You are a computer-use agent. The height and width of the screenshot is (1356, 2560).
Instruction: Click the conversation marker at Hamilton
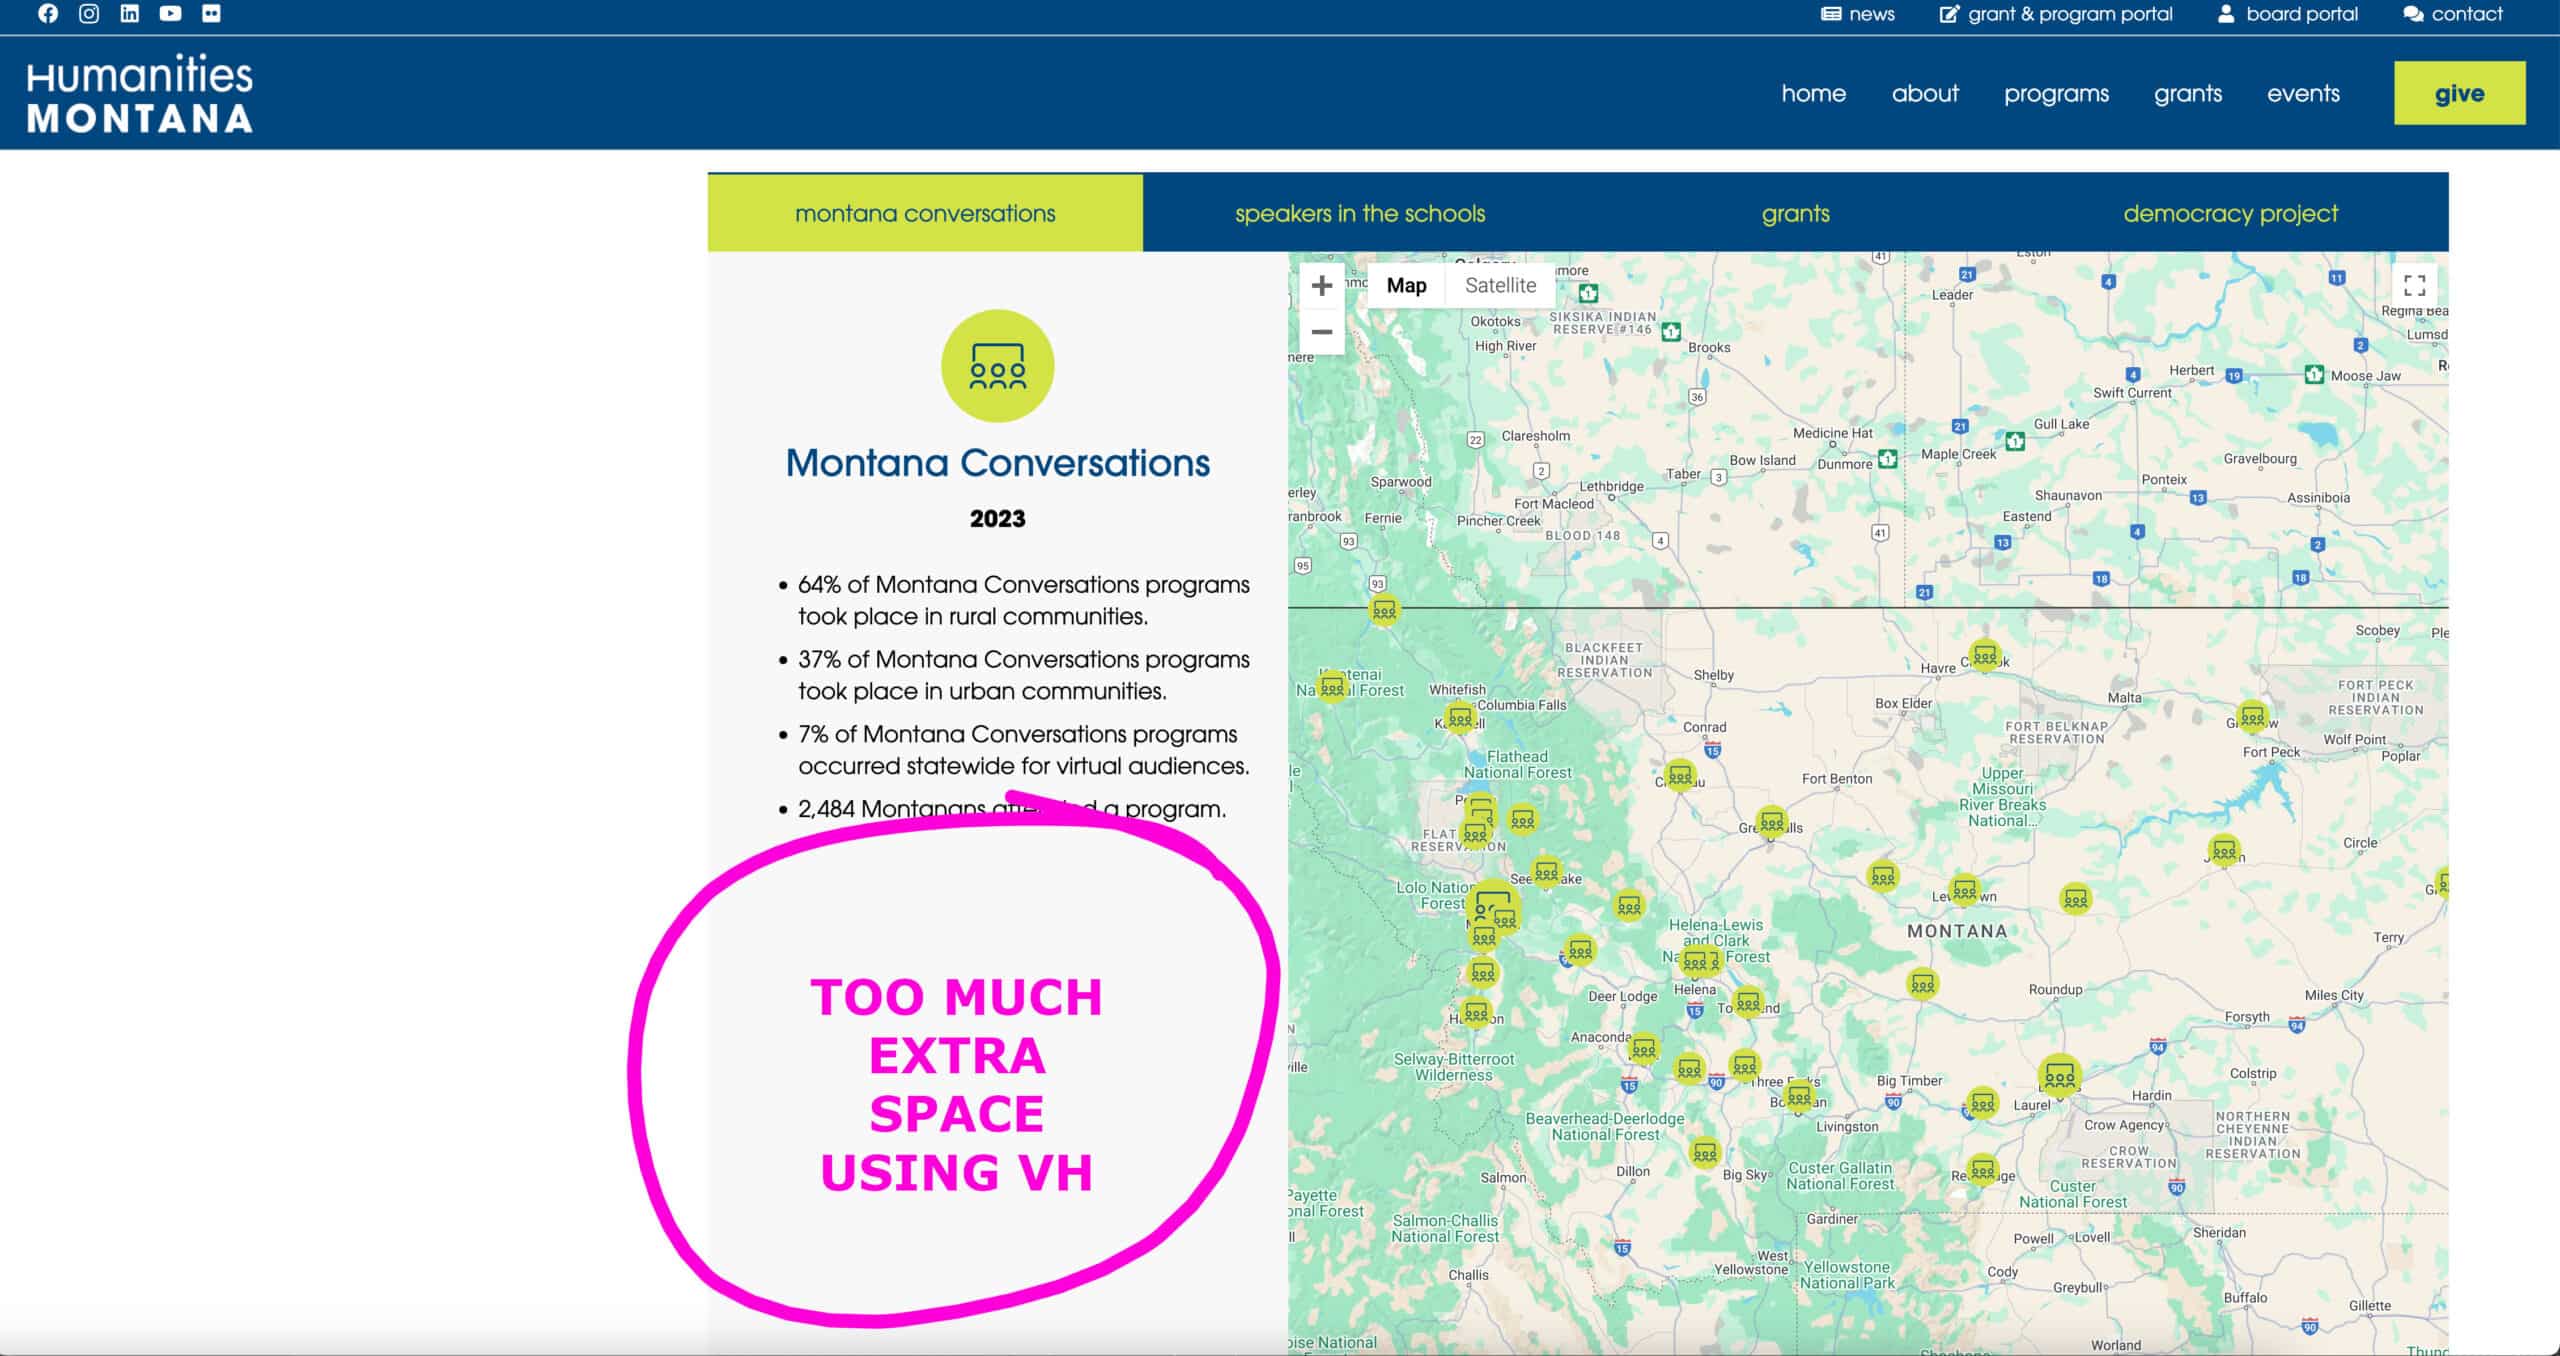pyautogui.click(x=1477, y=1013)
